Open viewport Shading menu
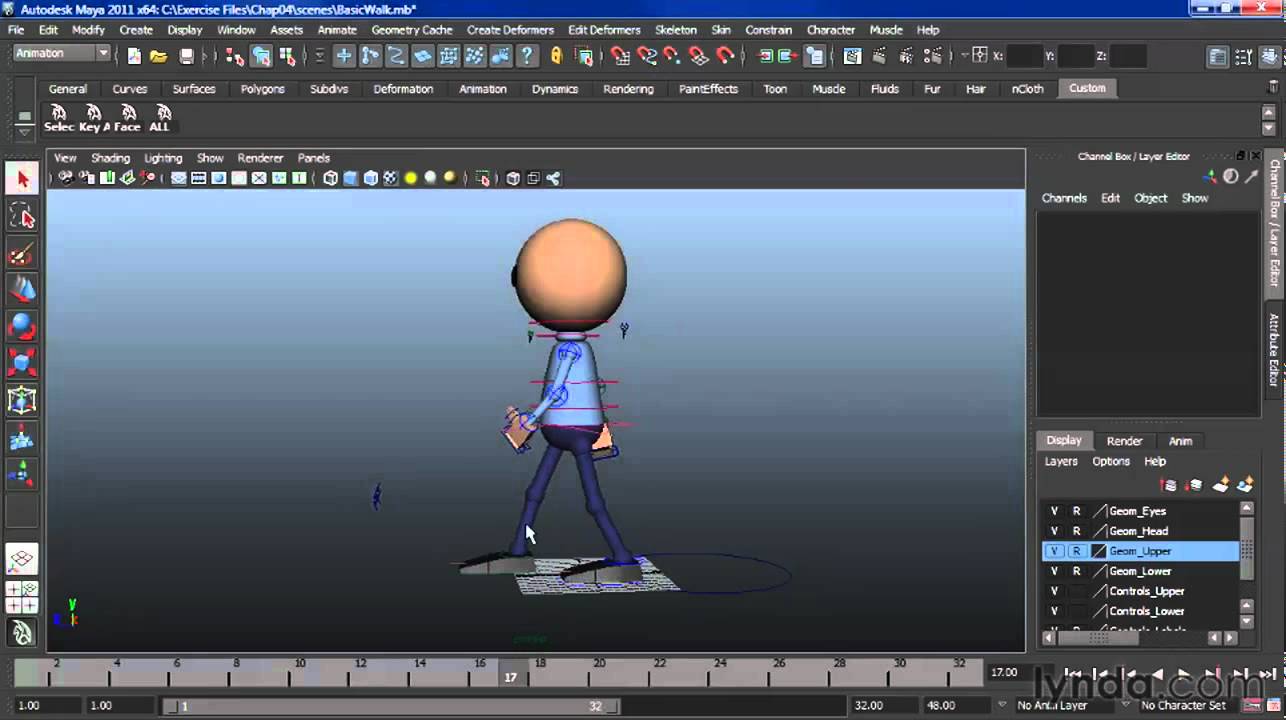The image size is (1286, 720). point(110,158)
